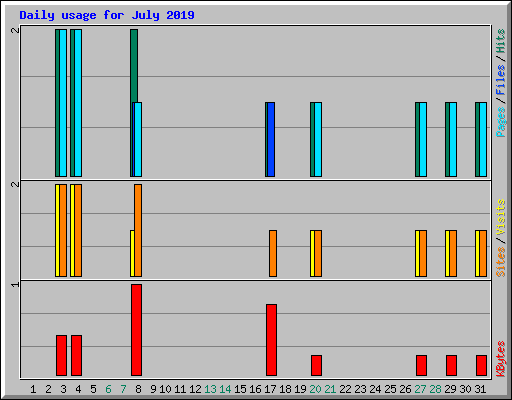Click the green day 20 axis label
The height and width of the screenshot is (400, 512).
[x=315, y=389]
